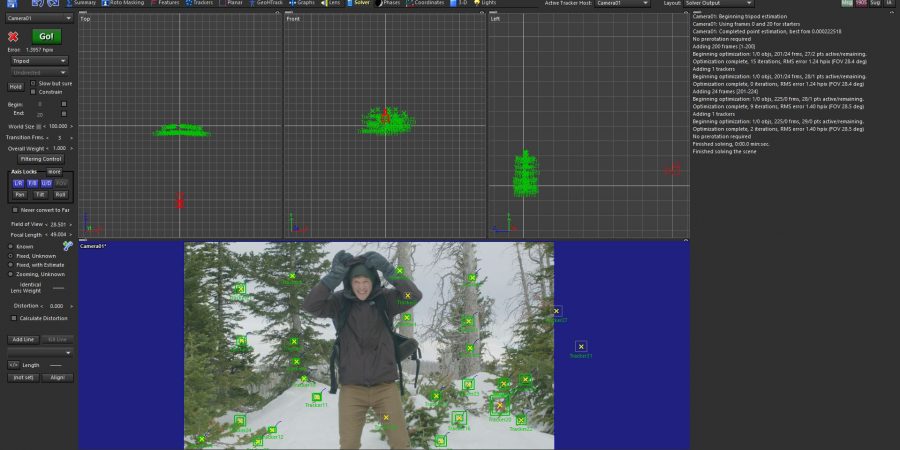This screenshot has height=450, width=900.
Task: Click the Filtering Control button
Action: [40, 158]
